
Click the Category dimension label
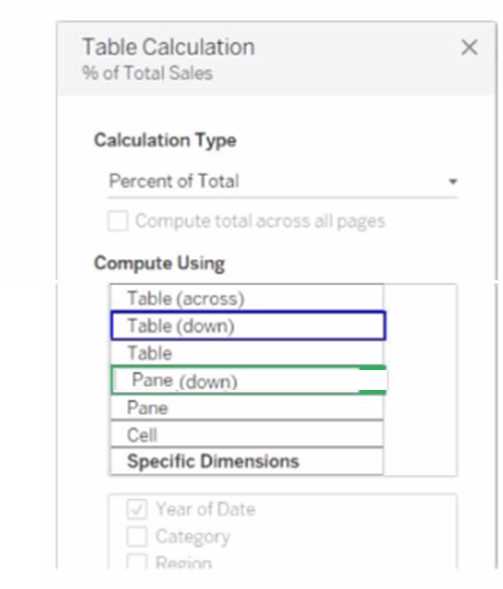click(x=193, y=537)
